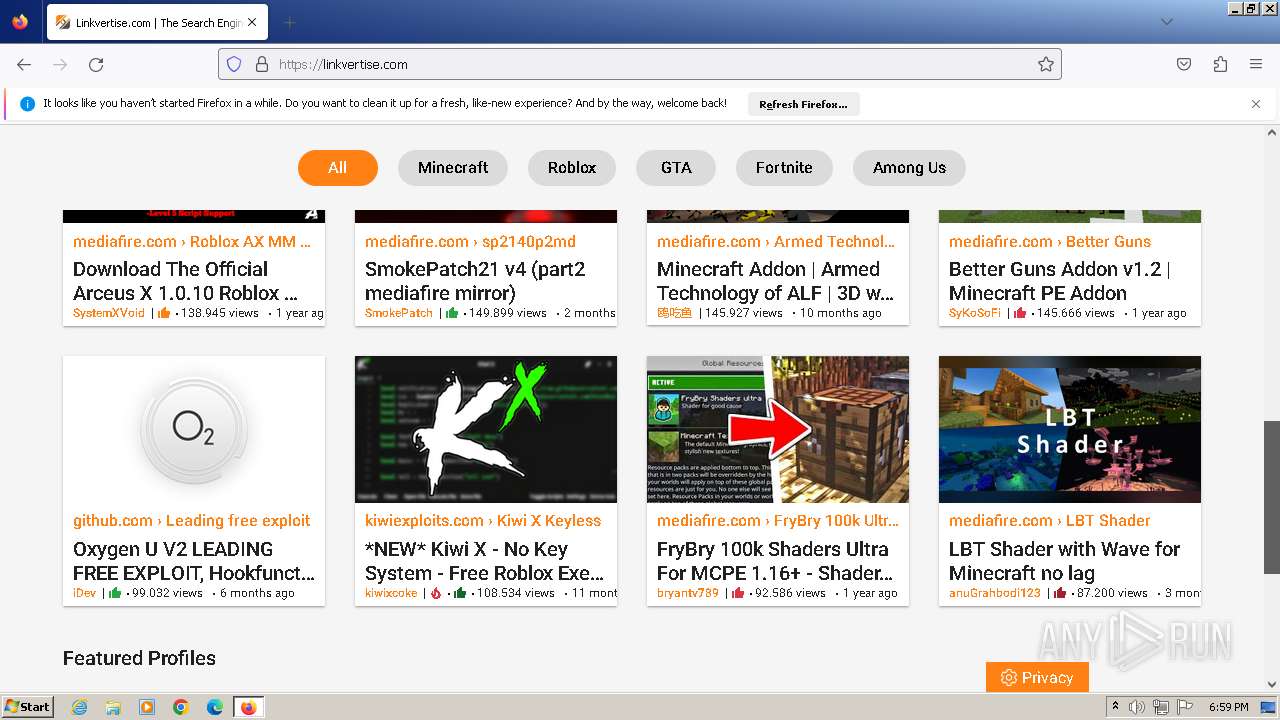Open volume control in system tray
This screenshot has height=720, width=1280.
[1137, 707]
